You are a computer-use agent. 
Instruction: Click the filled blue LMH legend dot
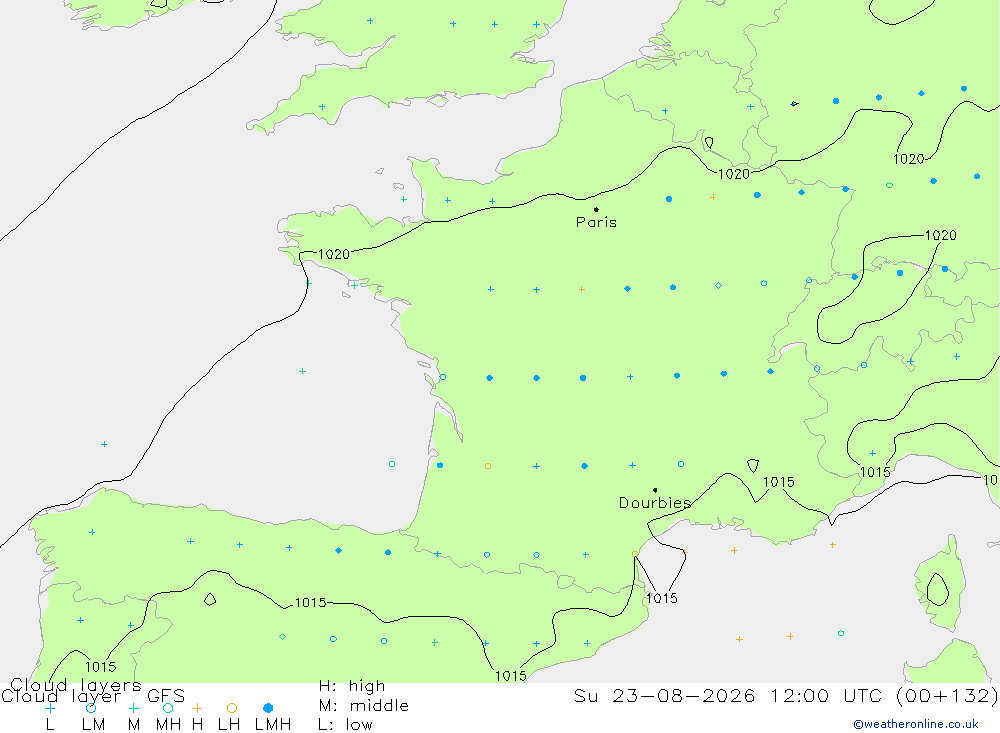pyautogui.click(x=268, y=708)
